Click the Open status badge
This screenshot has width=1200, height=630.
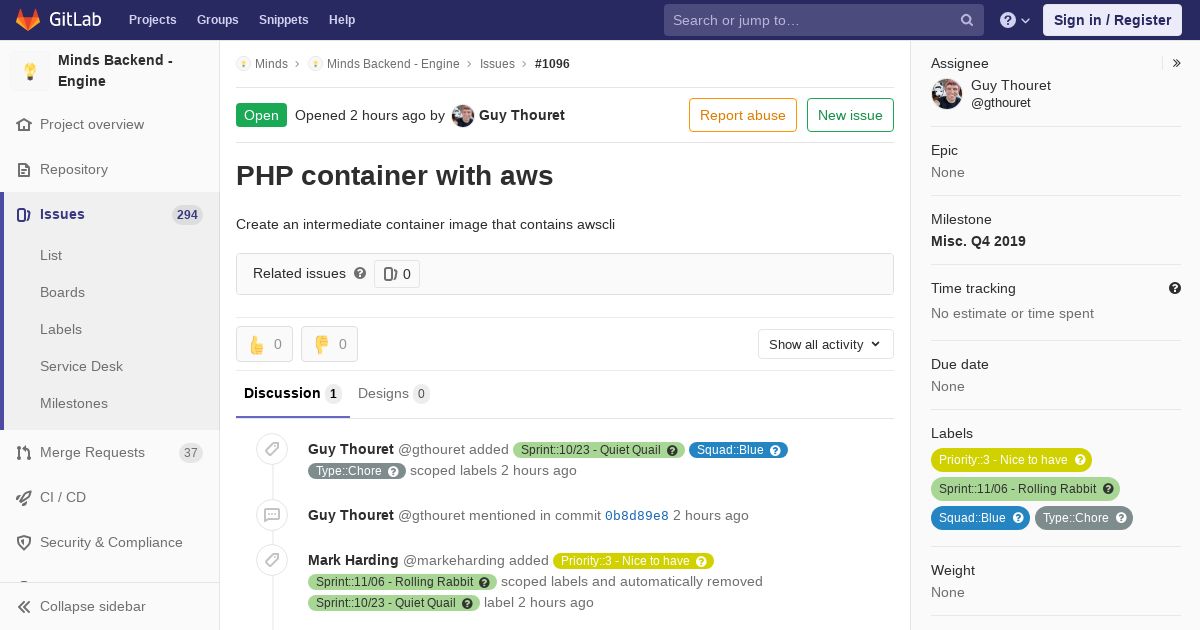(x=261, y=115)
